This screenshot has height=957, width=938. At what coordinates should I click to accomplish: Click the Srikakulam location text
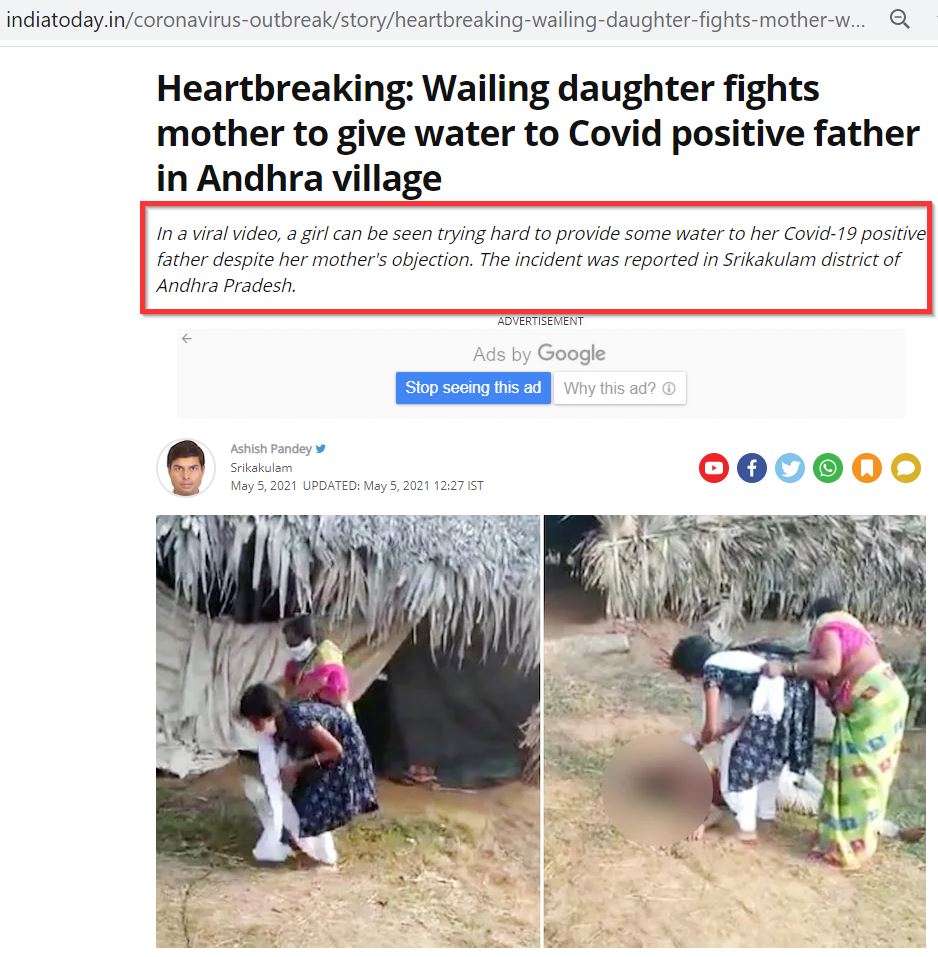click(x=261, y=468)
